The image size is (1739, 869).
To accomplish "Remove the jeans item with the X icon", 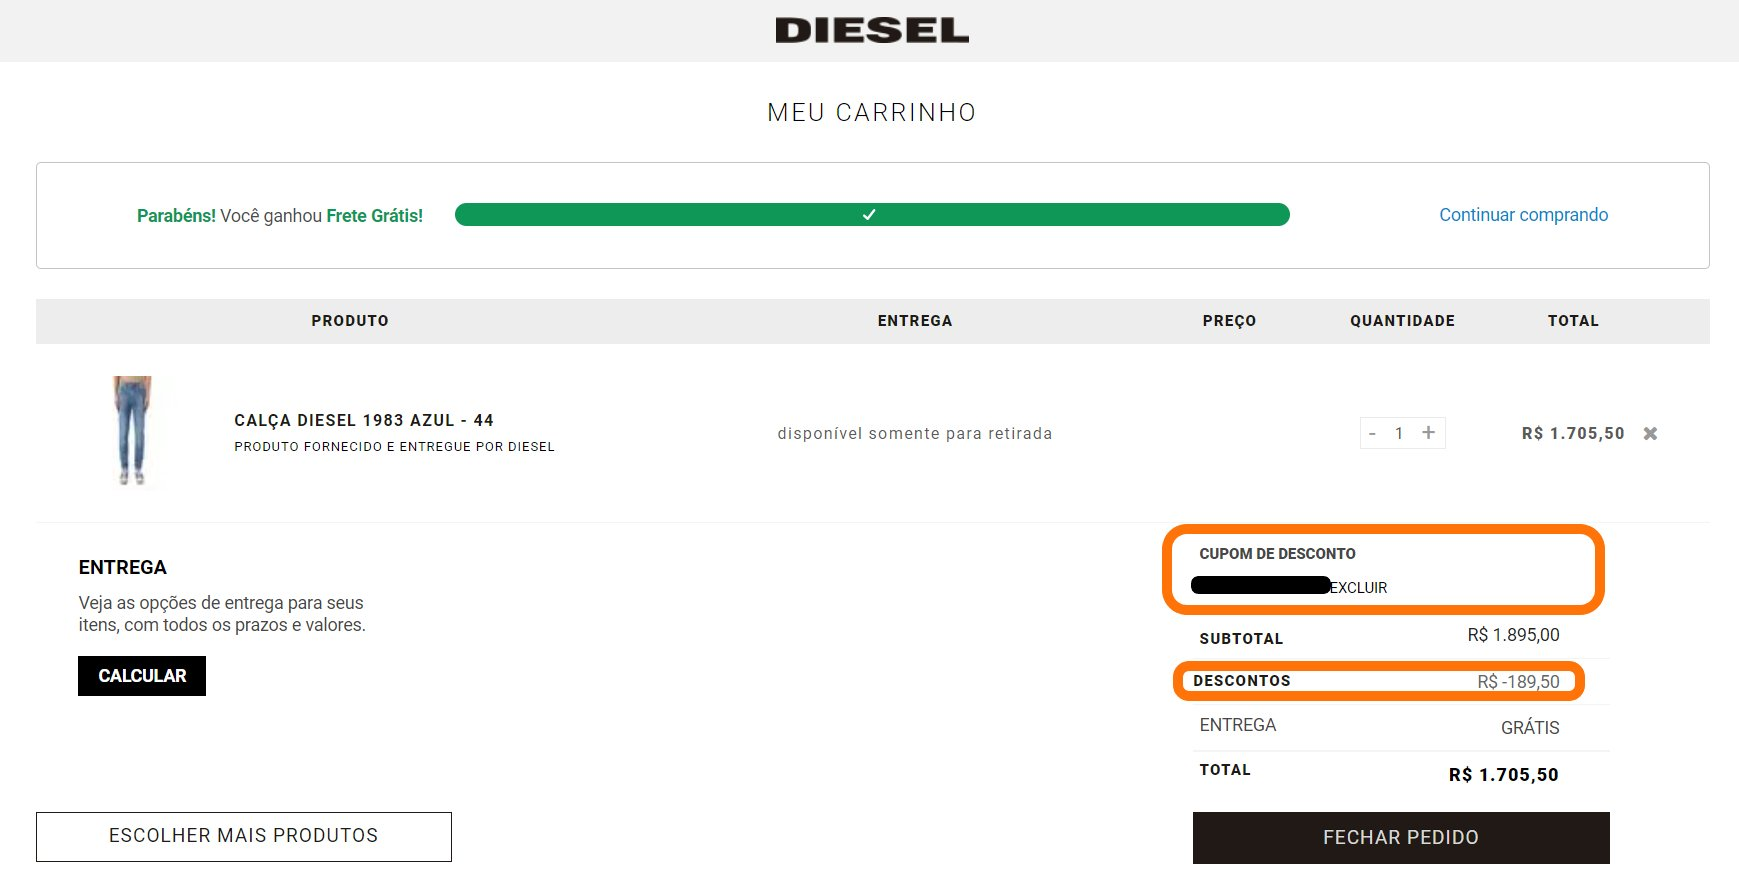I will coord(1650,433).
